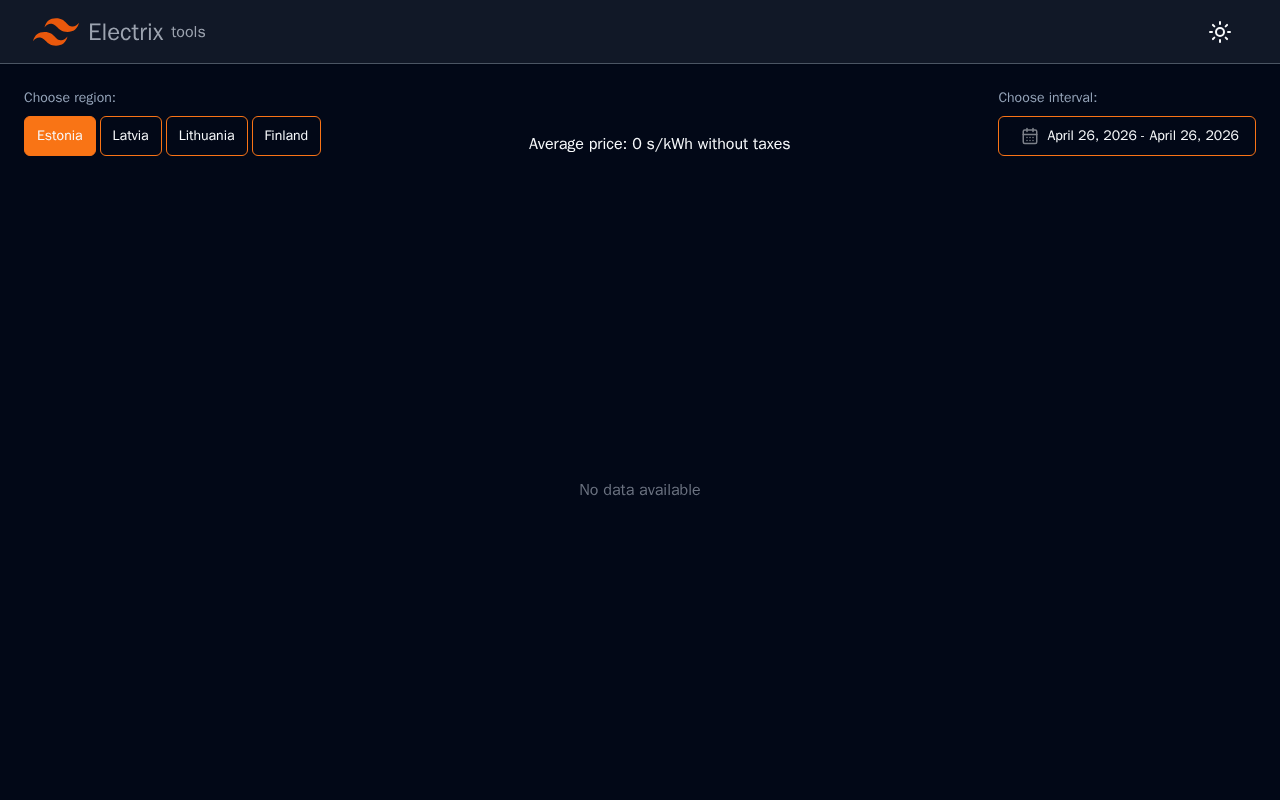Choose Lithuania as region

pos(207,136)
